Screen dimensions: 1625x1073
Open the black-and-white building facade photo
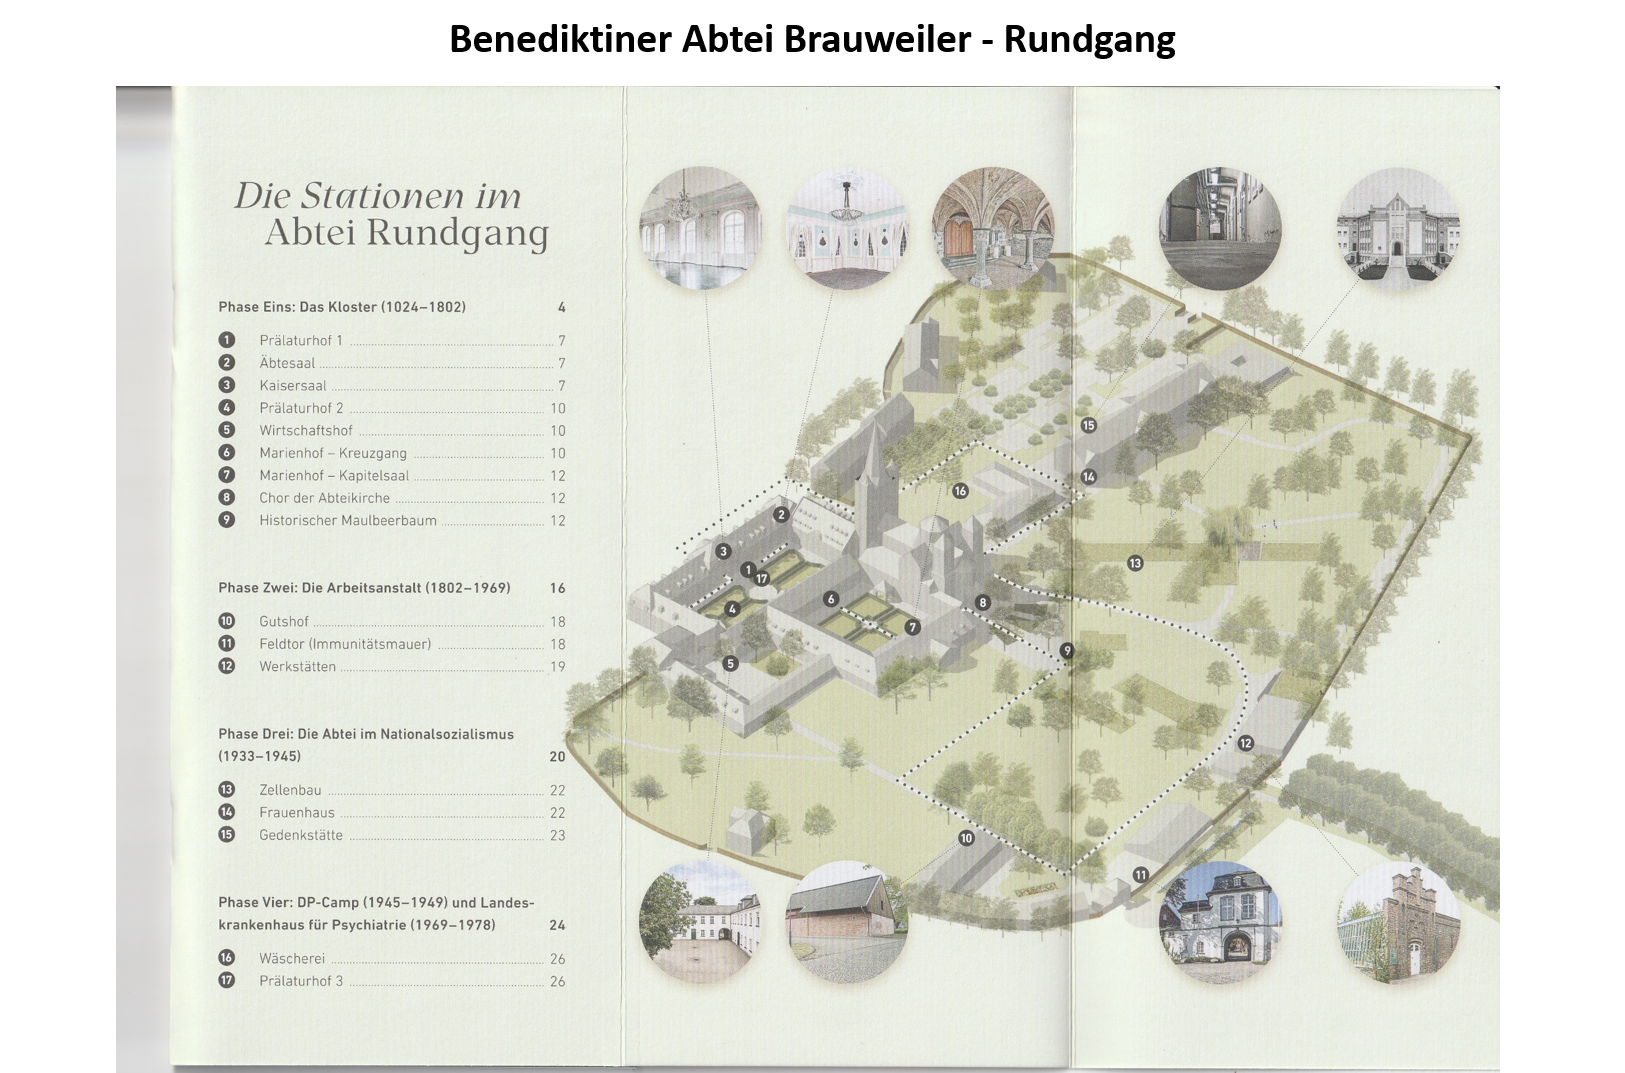pos(1398,228)
